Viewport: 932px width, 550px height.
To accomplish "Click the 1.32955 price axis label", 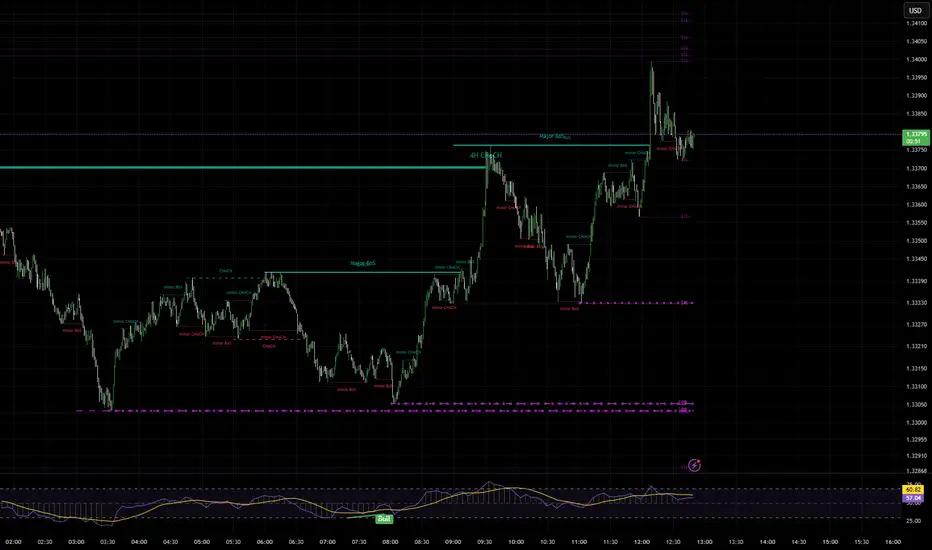I will pos(916,439).
